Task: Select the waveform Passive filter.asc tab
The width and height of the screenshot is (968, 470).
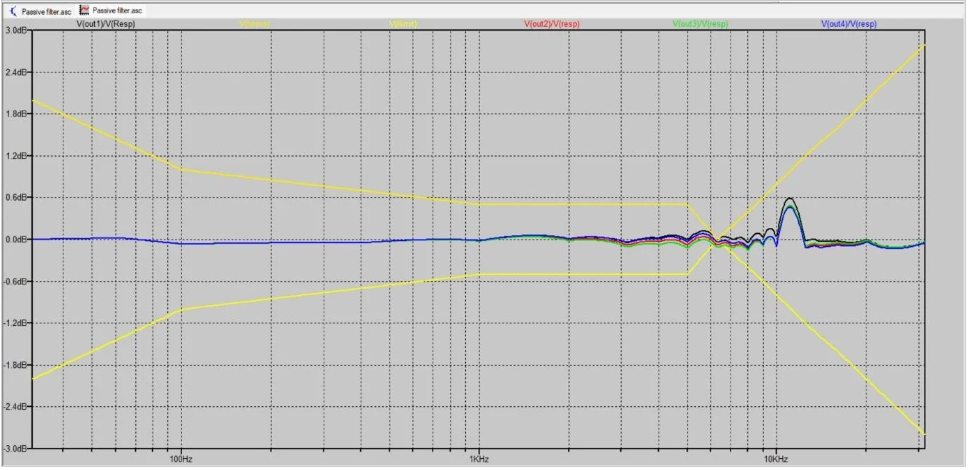Action: click(118, 9)
